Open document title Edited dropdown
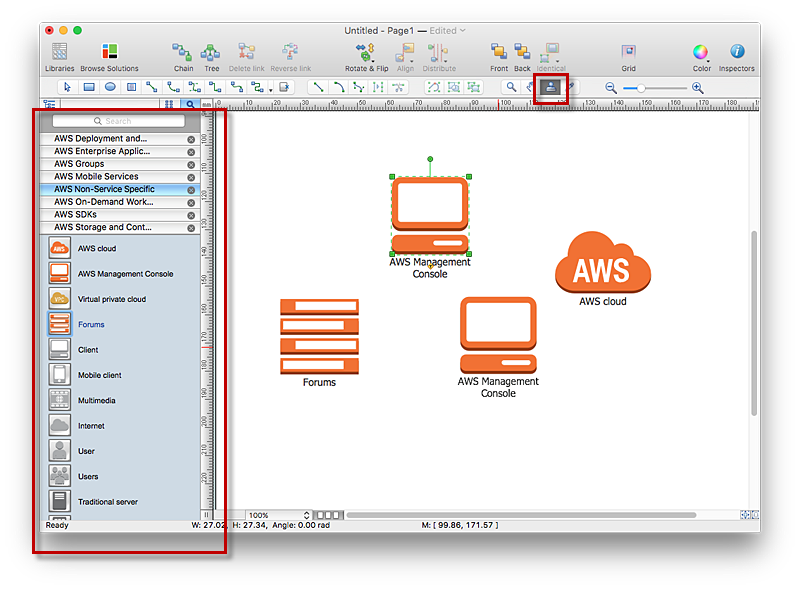The image size is (800, 589). click(447, 31)
